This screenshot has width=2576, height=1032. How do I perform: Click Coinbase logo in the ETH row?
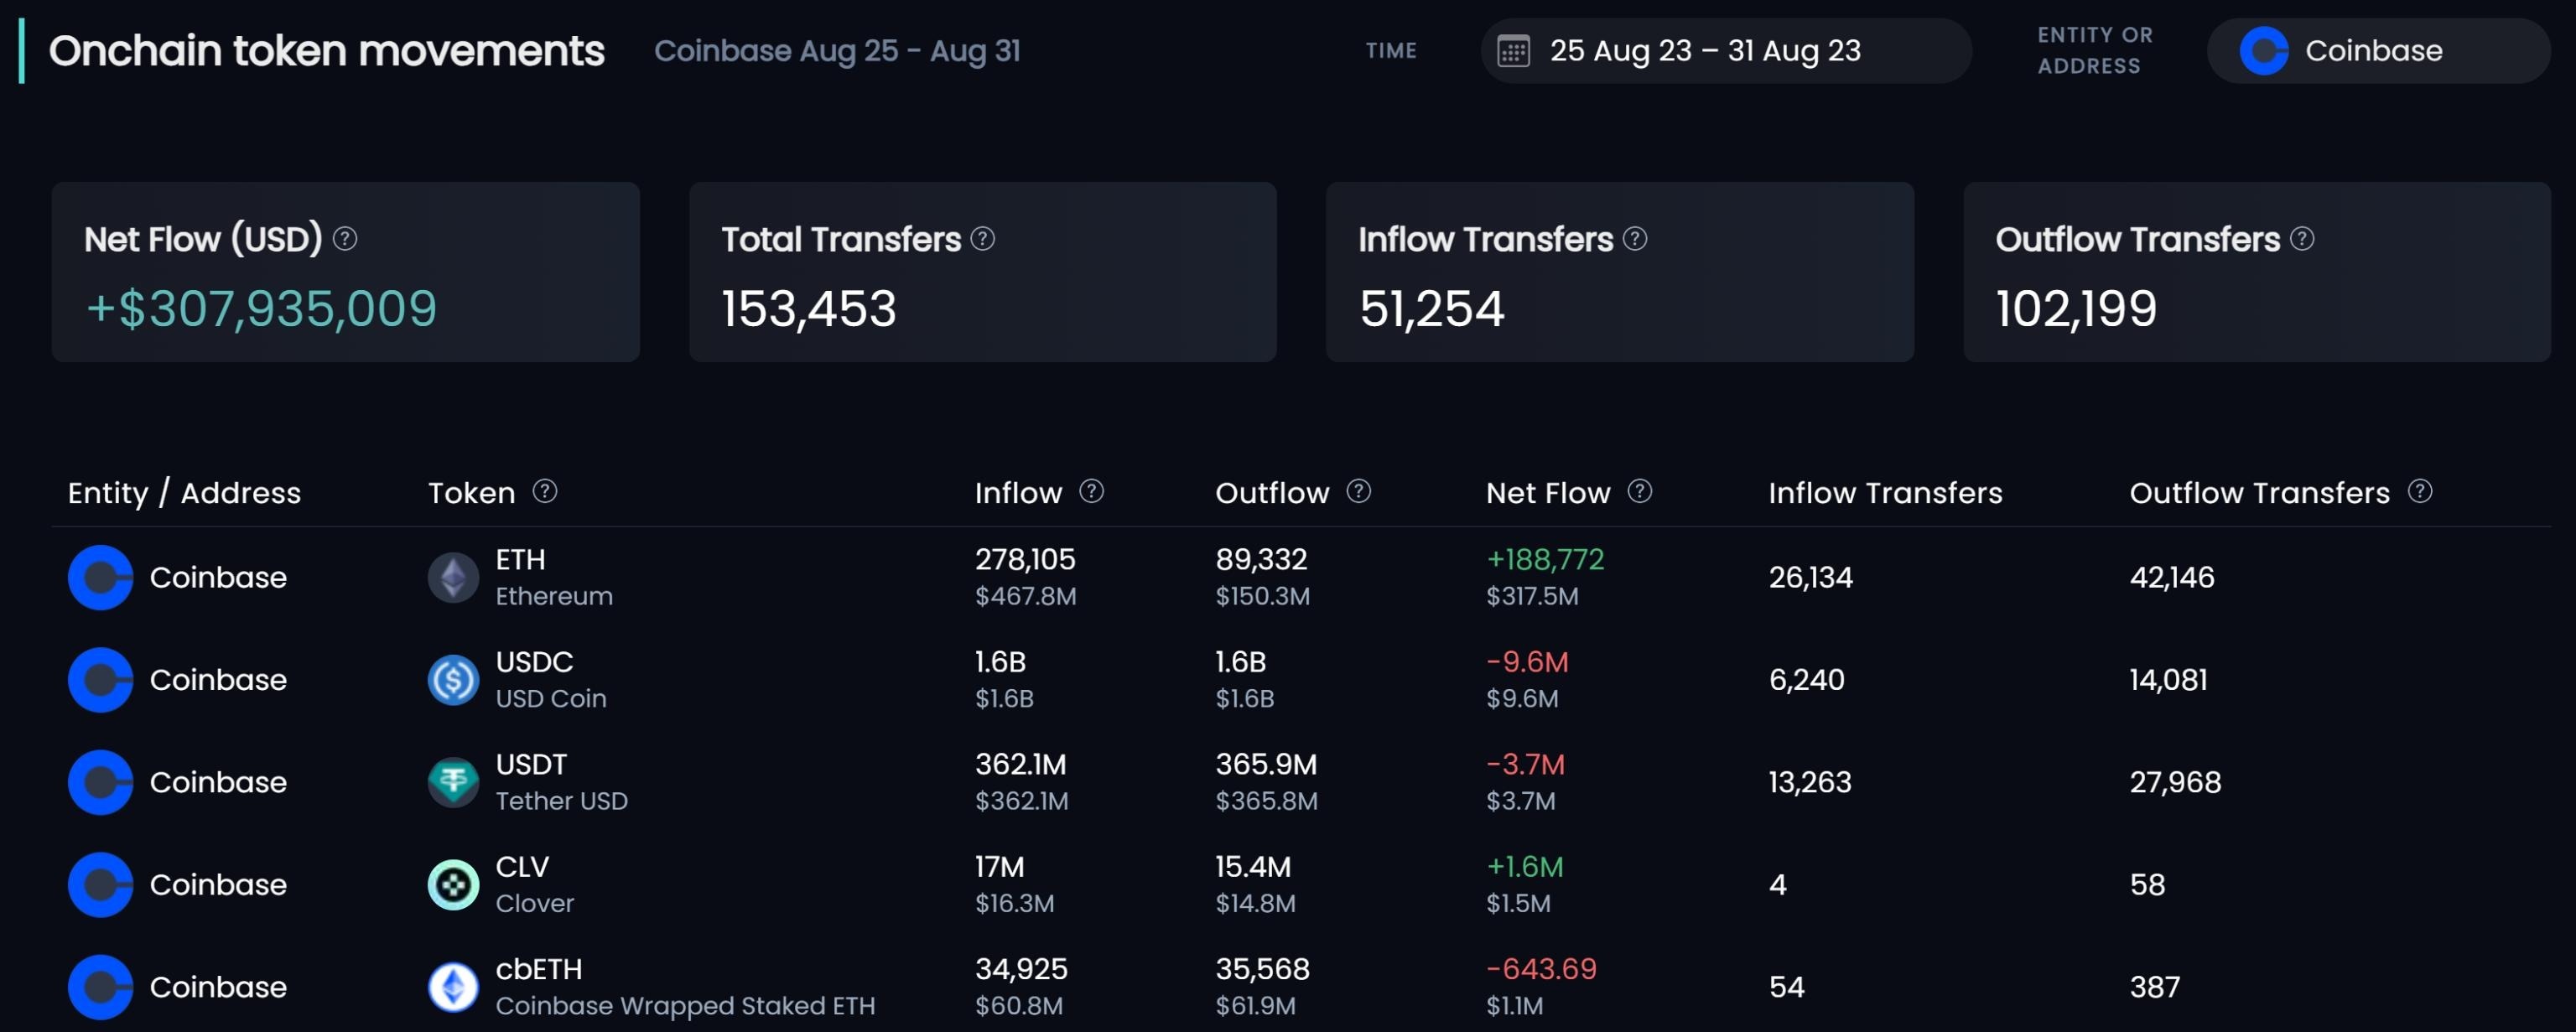click(100, 578)
